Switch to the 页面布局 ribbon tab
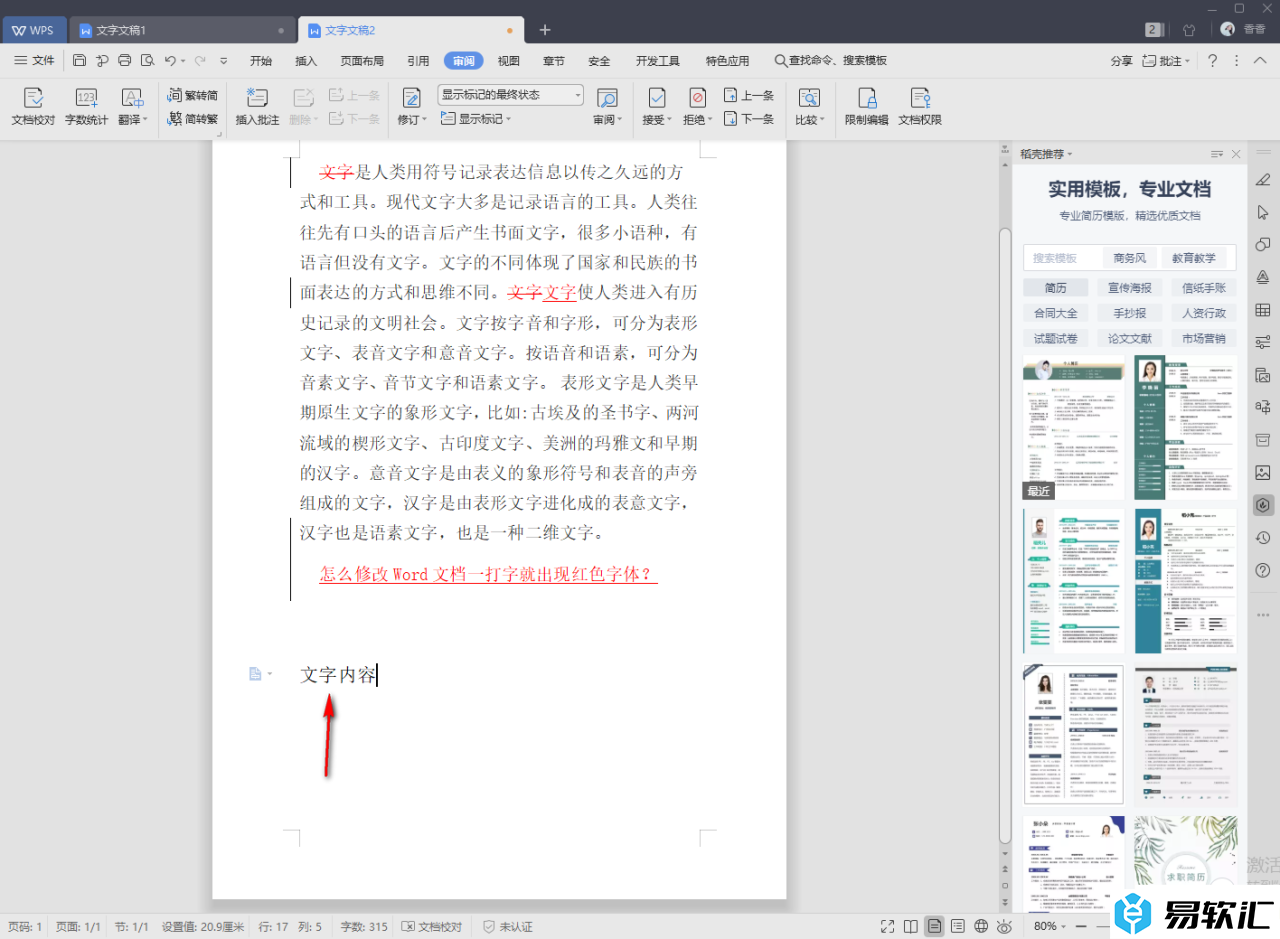 (362, 61)
